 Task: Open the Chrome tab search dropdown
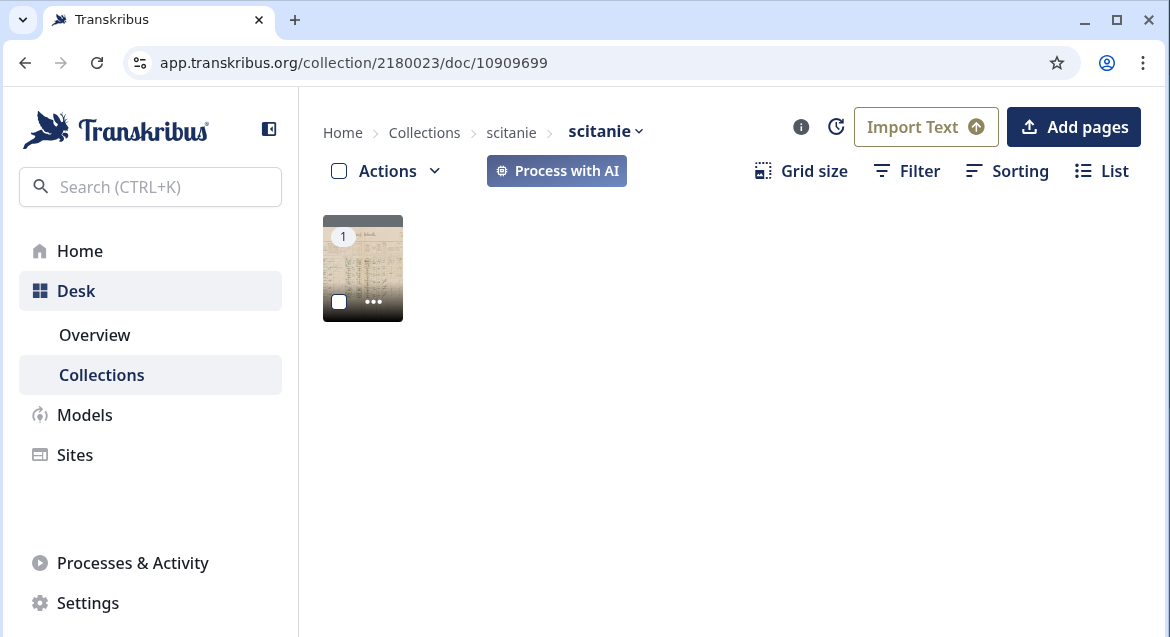pos(23,20)
